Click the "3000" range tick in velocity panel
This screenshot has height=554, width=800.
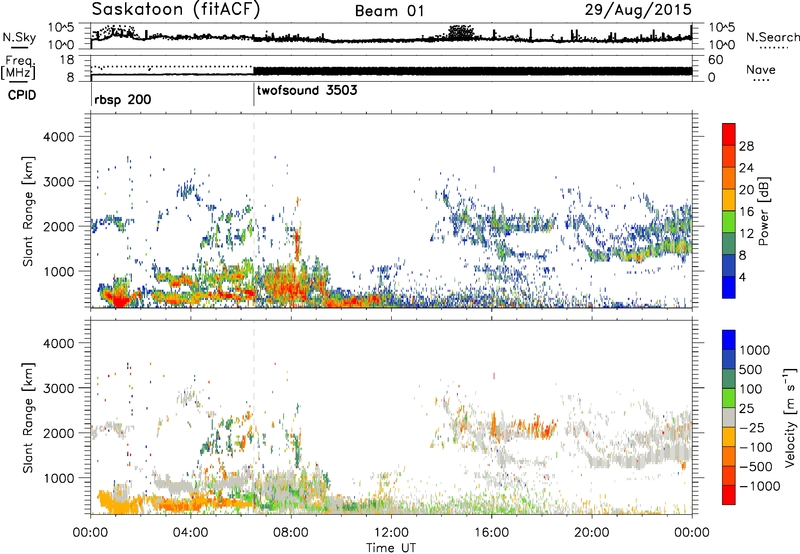coord(58,388)
